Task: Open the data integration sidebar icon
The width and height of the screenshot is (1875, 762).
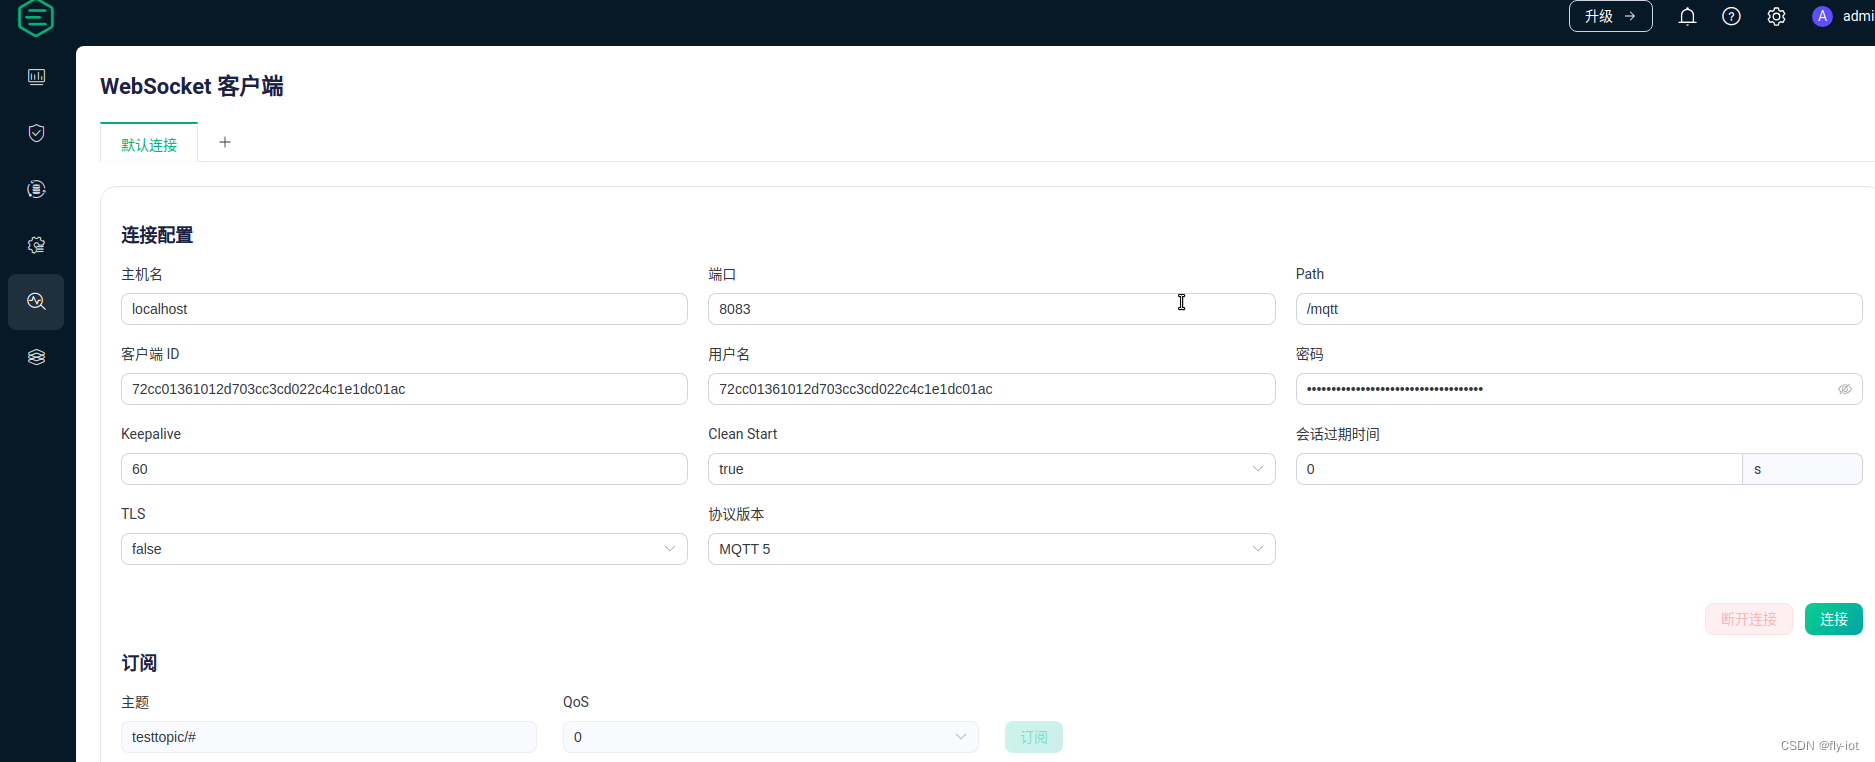Action: pyautogui.click(x=37, y=189)
